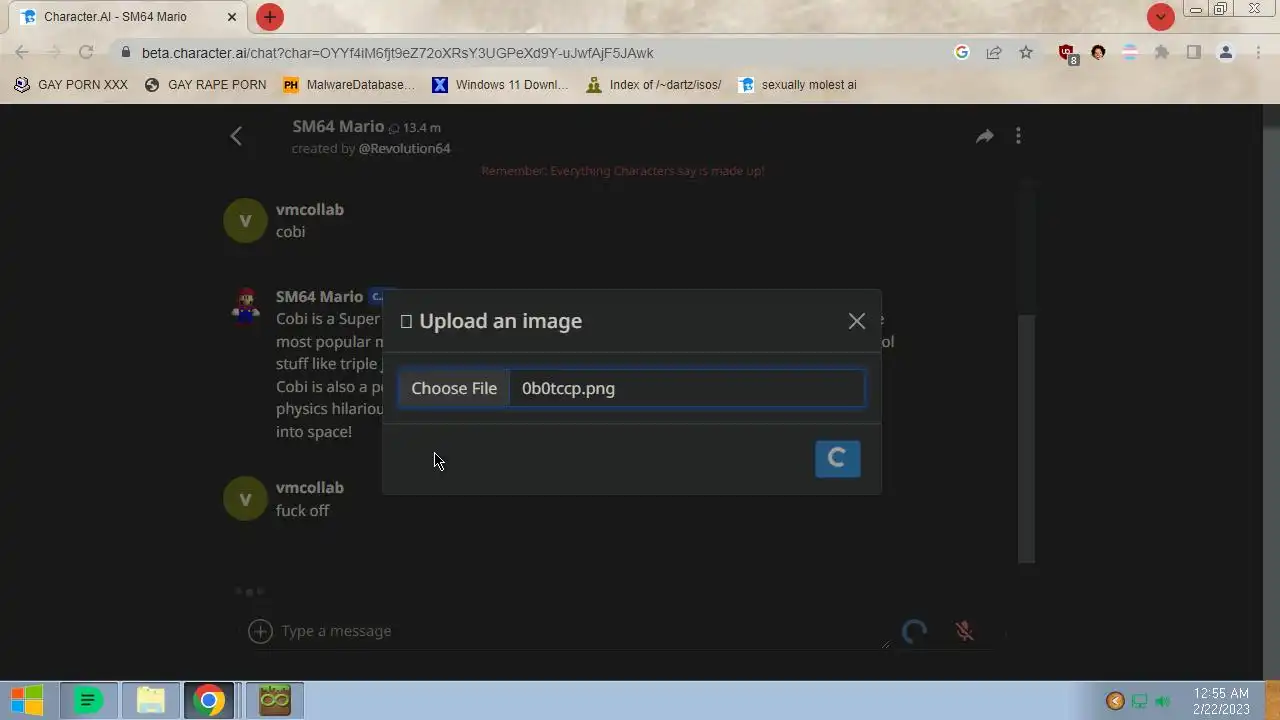Click the browser Forward arrow
Image resolution: width=1280 pixels, height=720 pixels.
(x=54, y=52)
